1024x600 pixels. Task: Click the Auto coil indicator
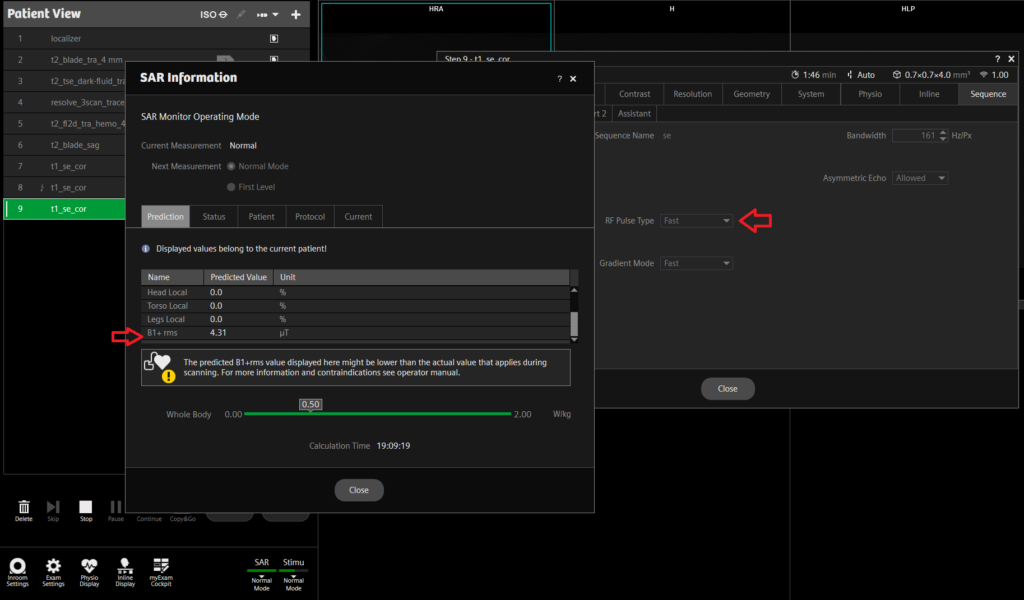click(861, 75)
